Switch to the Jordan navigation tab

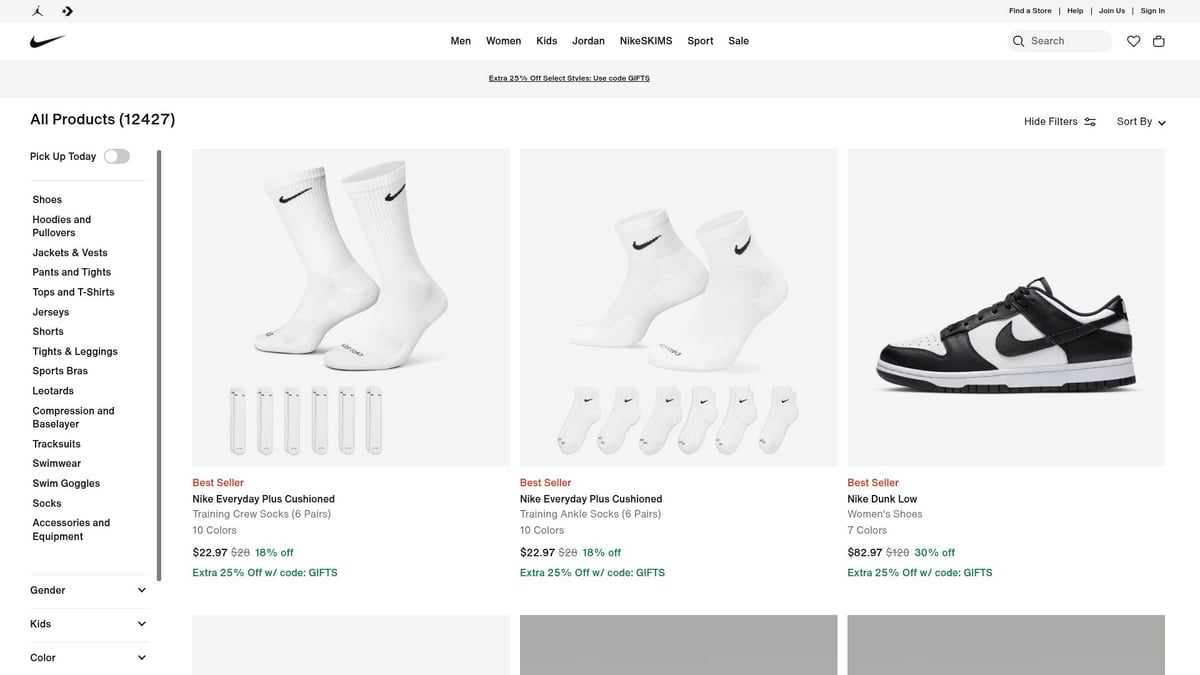click(588, 41)
